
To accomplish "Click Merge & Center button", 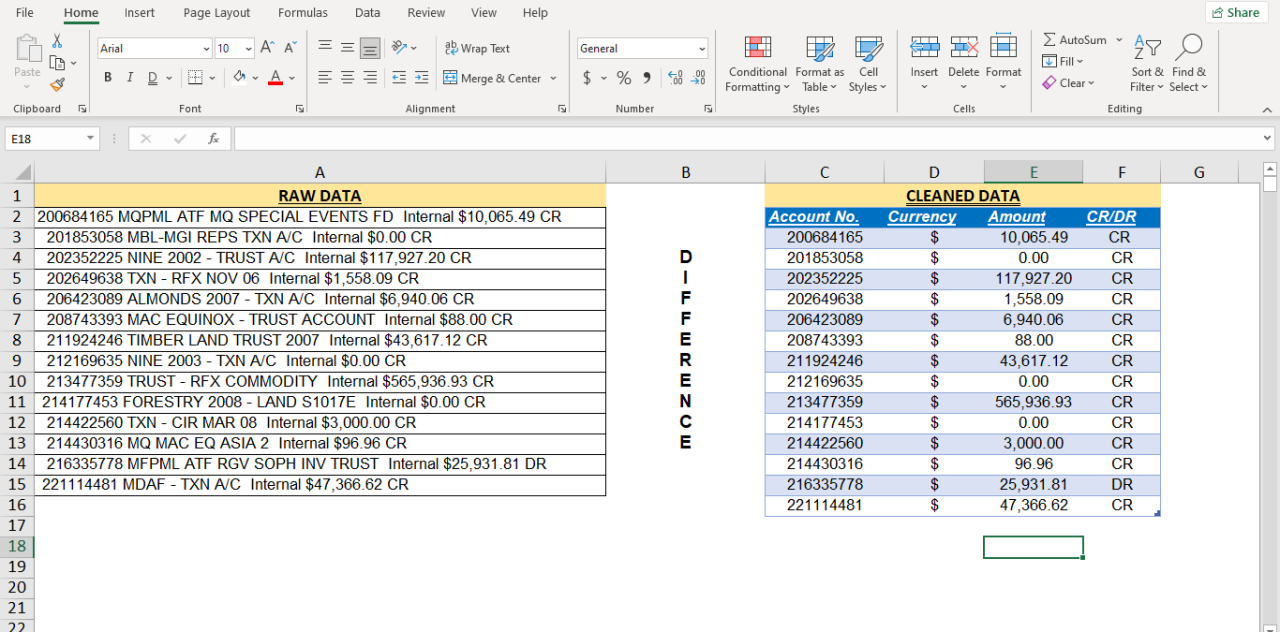I will click(492, 78).
